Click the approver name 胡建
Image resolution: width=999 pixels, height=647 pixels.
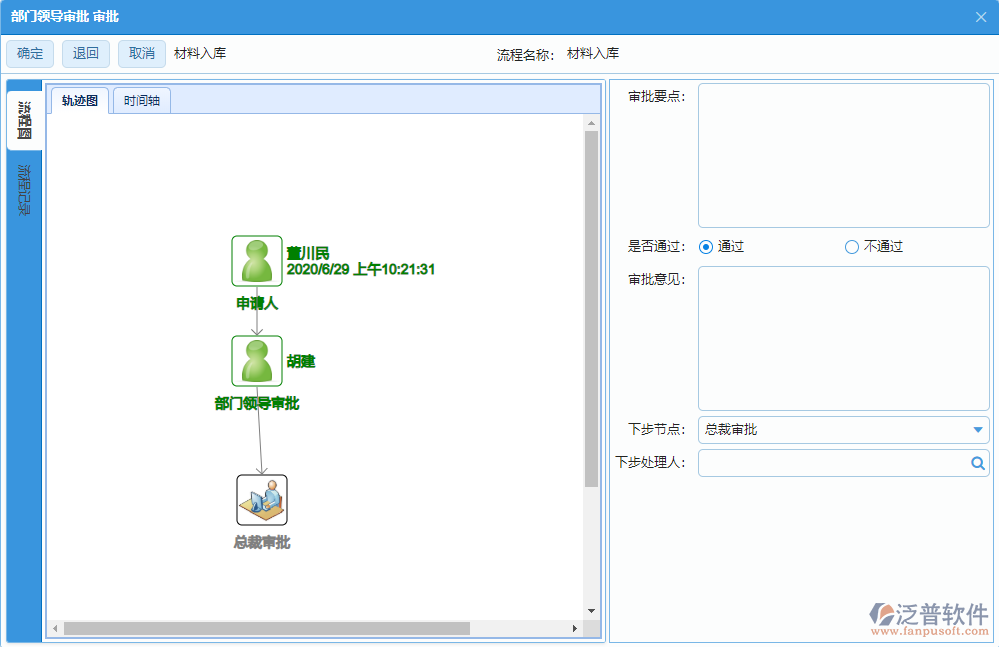click(x=301, y=362)
